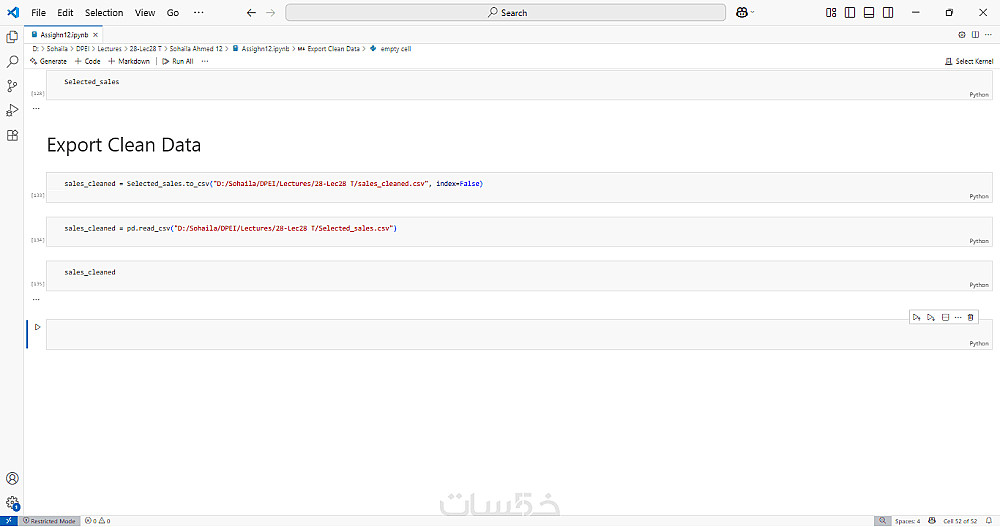Add a Markdown cell
This screenshot has height=527, width=1000.
coord(129,61)
